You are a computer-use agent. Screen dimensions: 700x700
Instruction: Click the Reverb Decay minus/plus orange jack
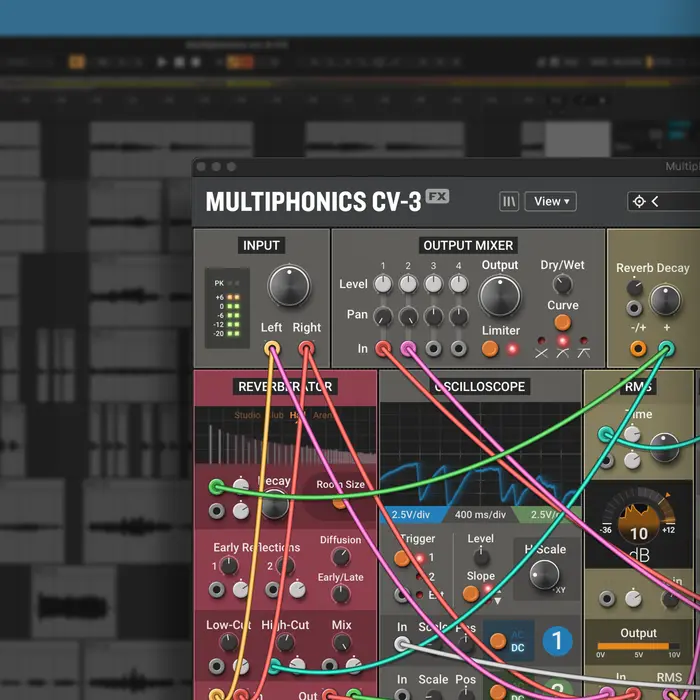637,349
